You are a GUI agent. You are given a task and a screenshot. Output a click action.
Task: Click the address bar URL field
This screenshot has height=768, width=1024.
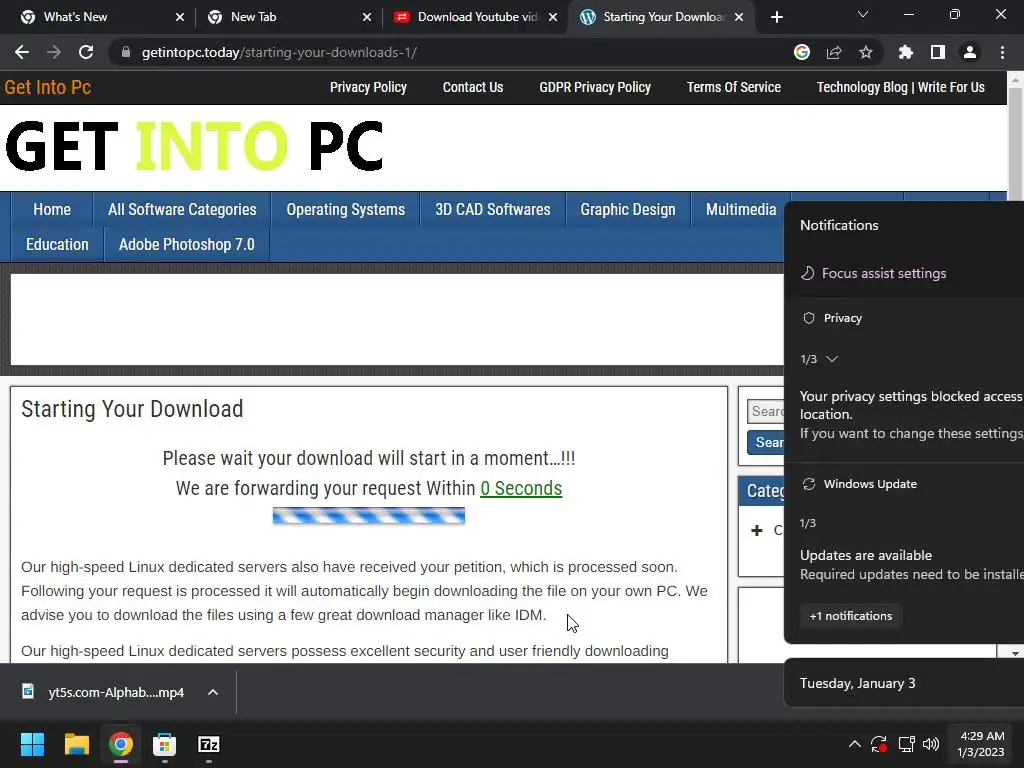[451, 52]
